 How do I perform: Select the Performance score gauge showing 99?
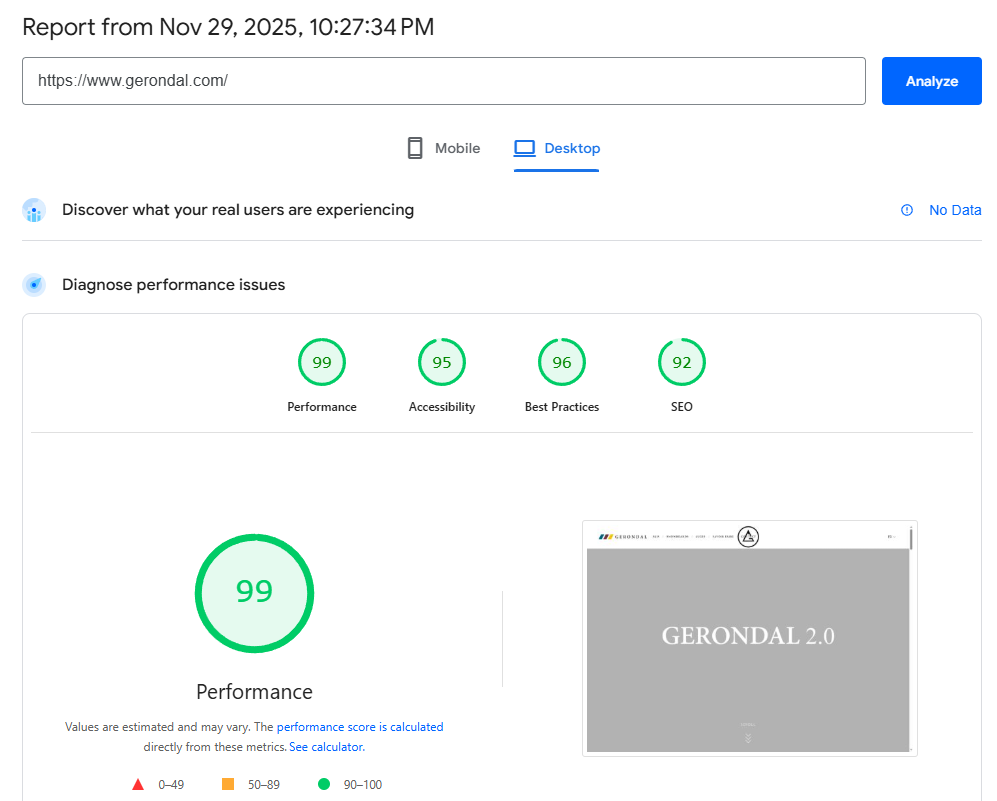(x=322, y=362)
